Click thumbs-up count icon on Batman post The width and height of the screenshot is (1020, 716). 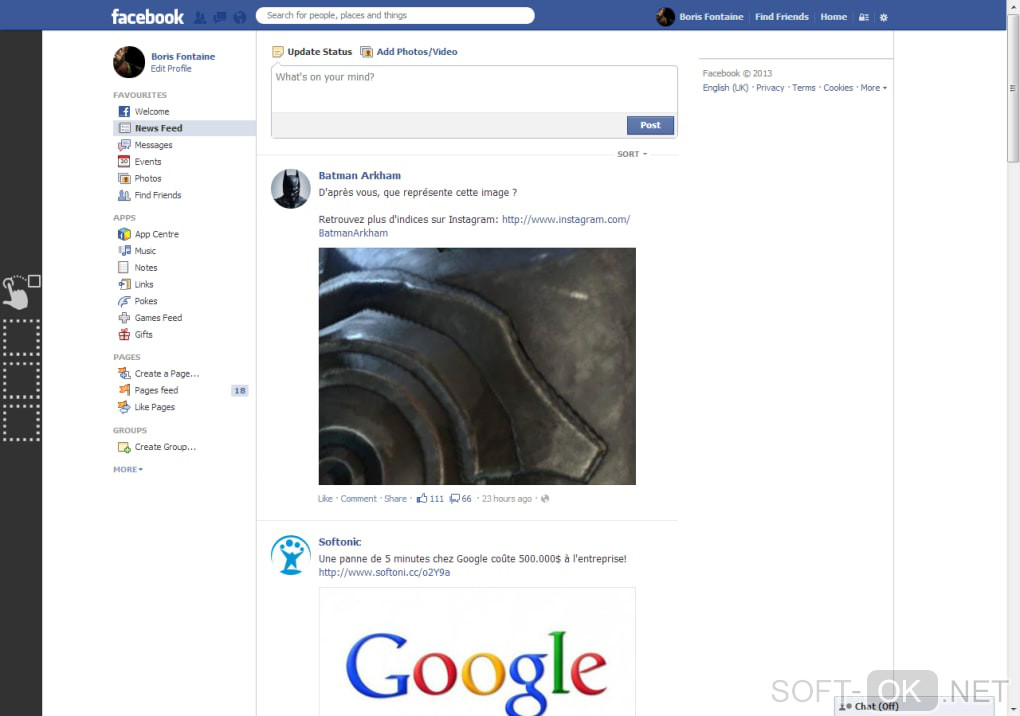tap(422, 498)
